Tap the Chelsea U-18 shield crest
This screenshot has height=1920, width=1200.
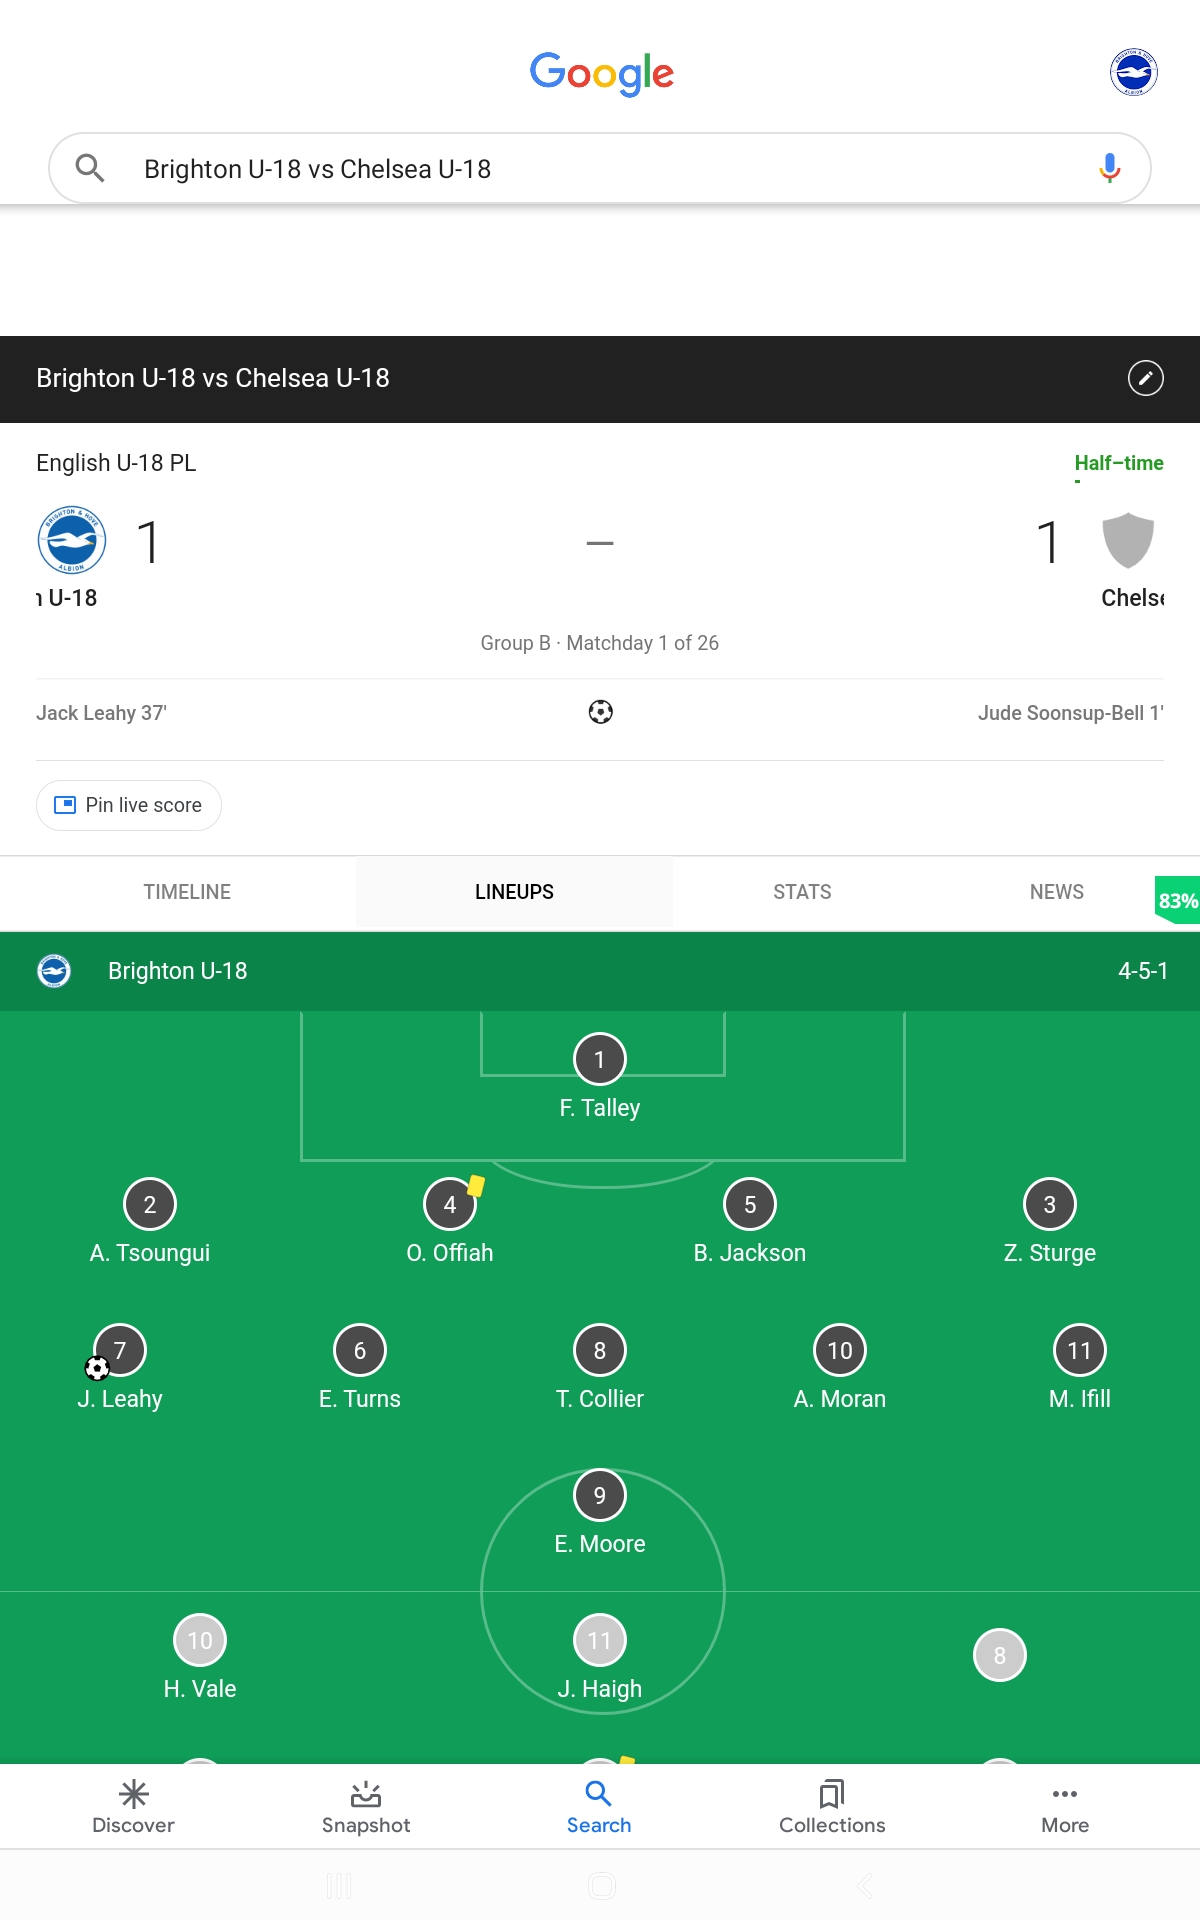tap(1128, 540)
